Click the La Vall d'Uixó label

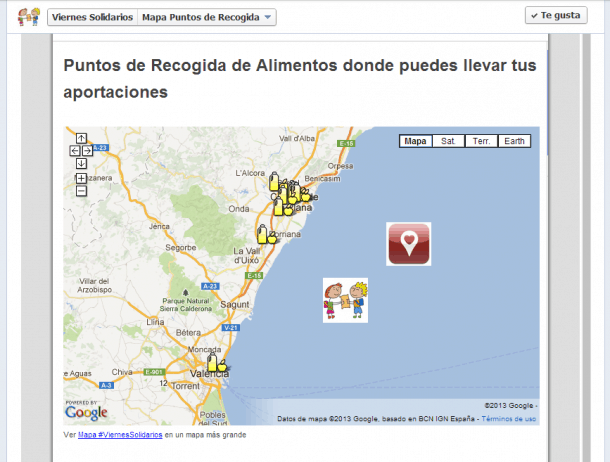(247, 256)
